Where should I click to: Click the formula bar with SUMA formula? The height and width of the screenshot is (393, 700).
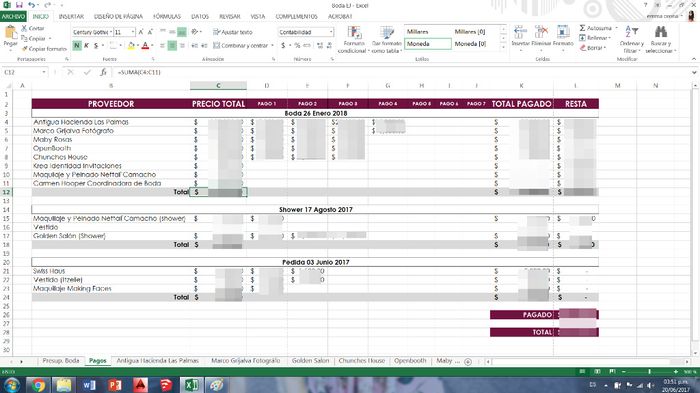coord(402,72)
